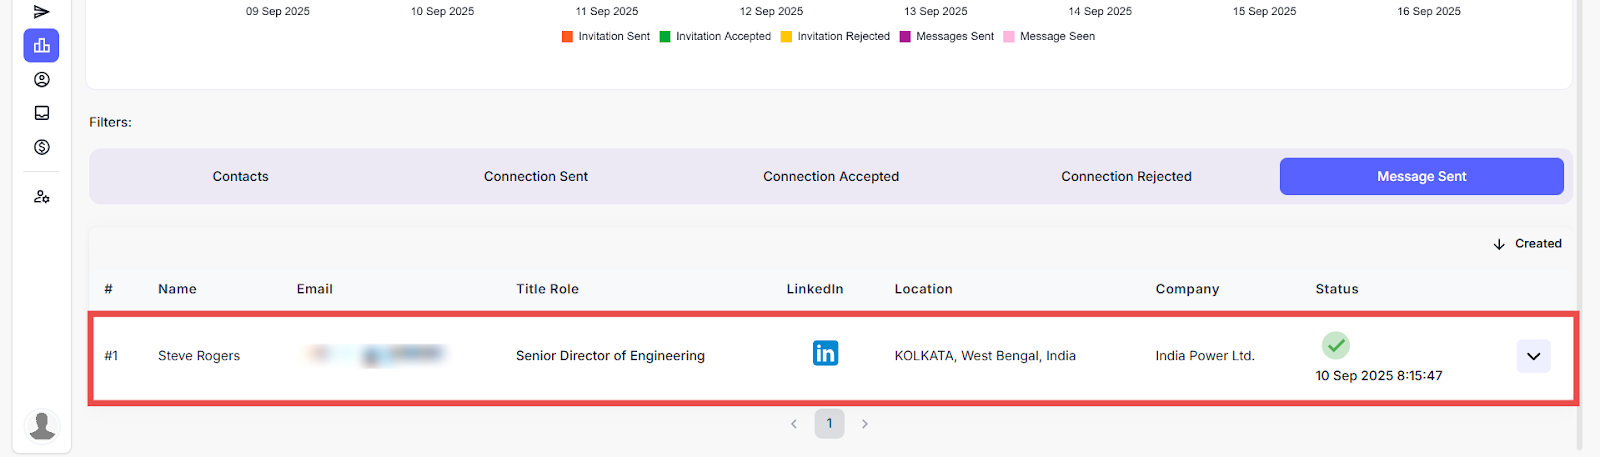Image resolution: width=1600 pixels, height=457 pixels.
Task: Switch to Connection Accepted filter tab
Action: point(831,177)
